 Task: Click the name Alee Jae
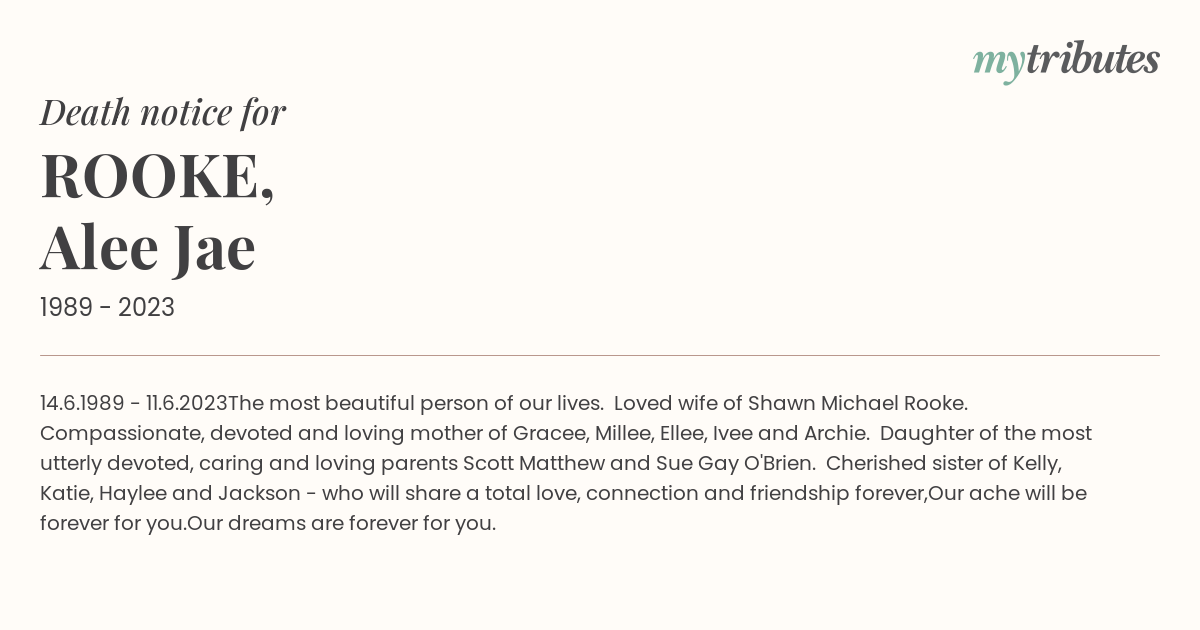click(148, 247)
